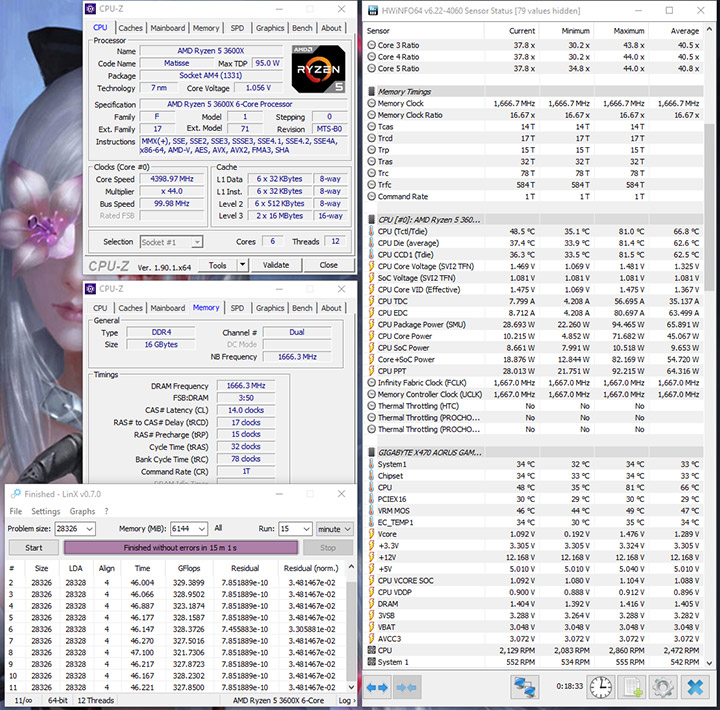
Task: Select CPU Package Power (SMU) sensor row
Action: pyautogui.click(x=534, y=324)
